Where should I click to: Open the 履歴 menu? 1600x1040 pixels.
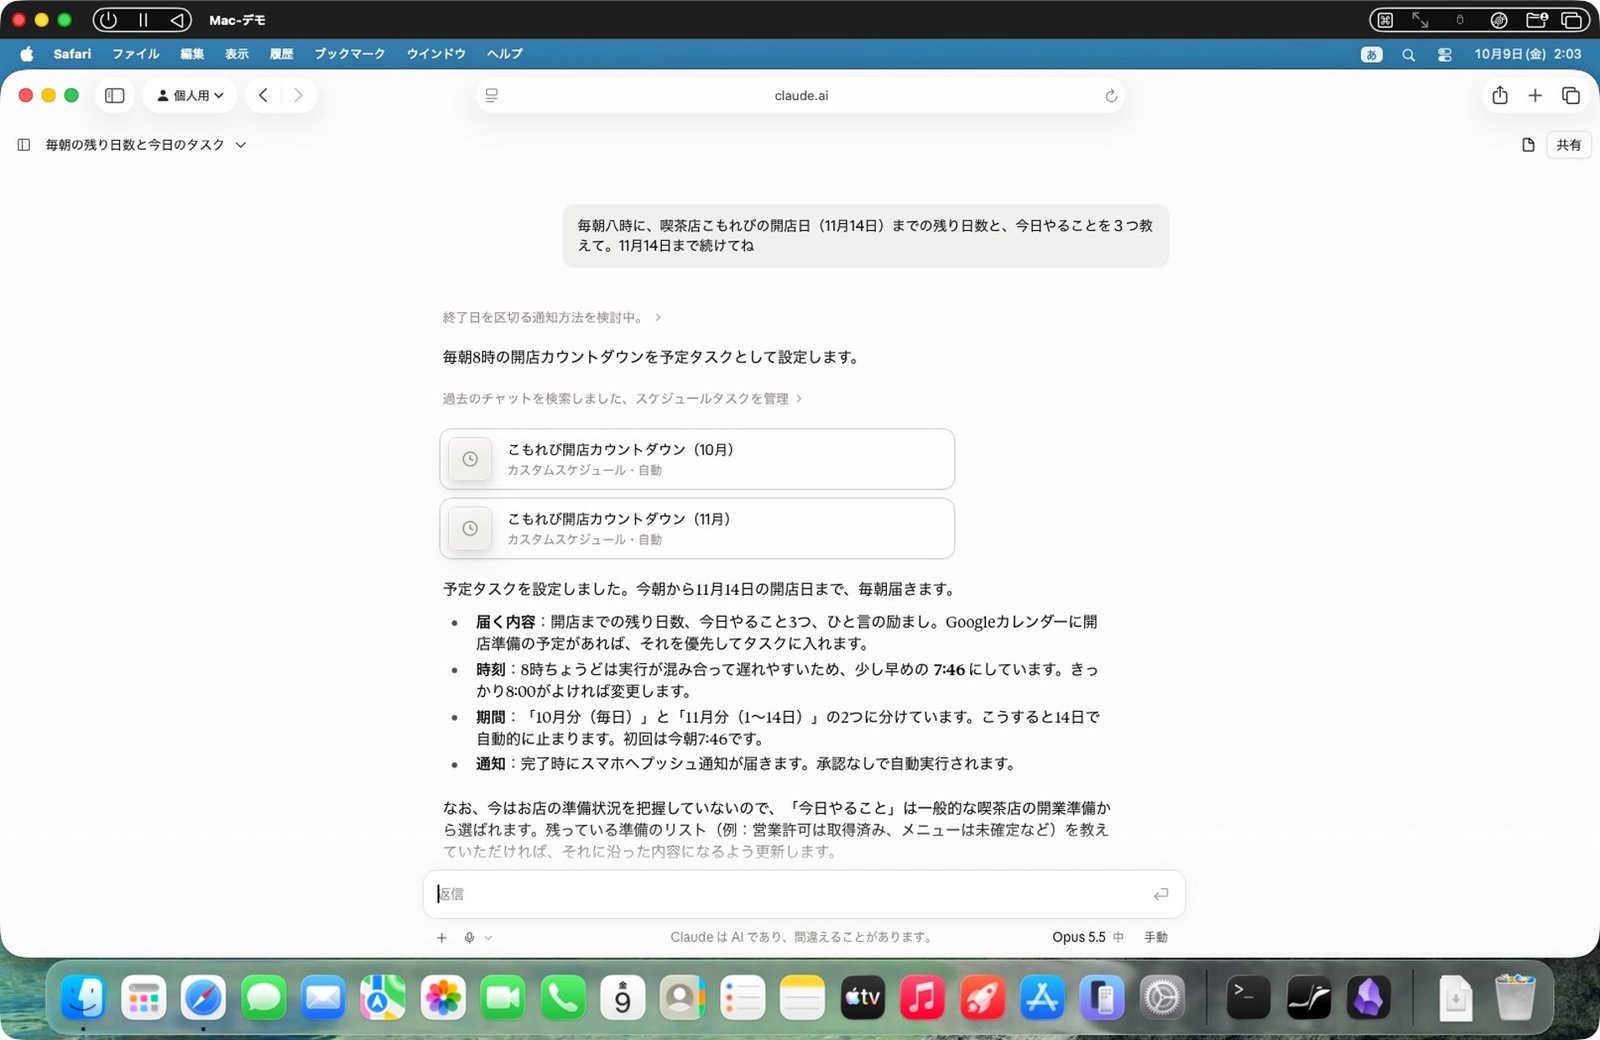click(x=281, y=54)
